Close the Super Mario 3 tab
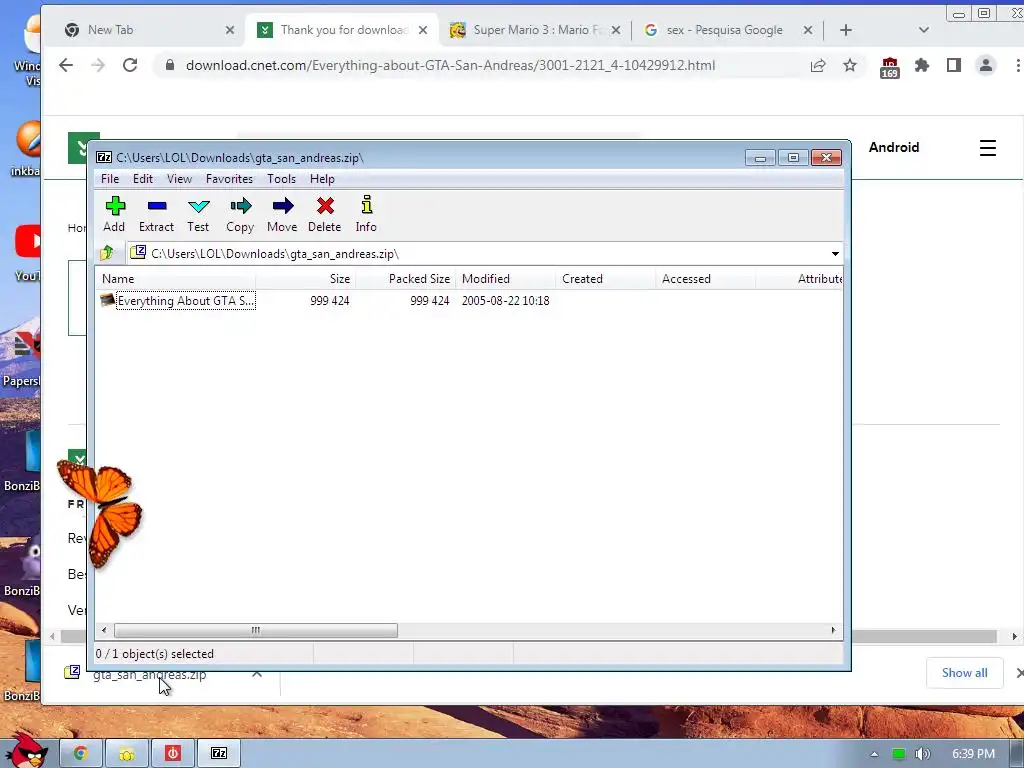Screen dimensions: 1024x768 click(x=615, y=30)
